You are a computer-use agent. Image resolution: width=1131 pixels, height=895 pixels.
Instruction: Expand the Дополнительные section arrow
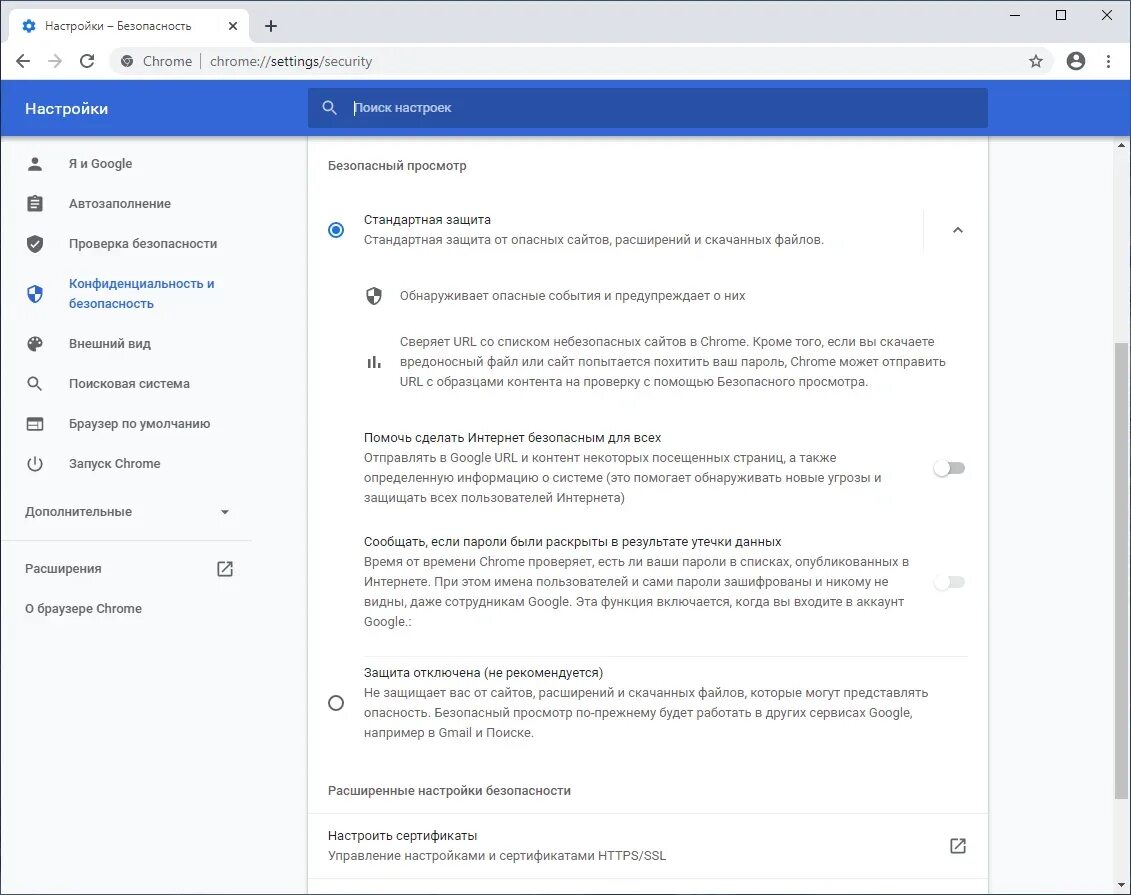(225, 512)
